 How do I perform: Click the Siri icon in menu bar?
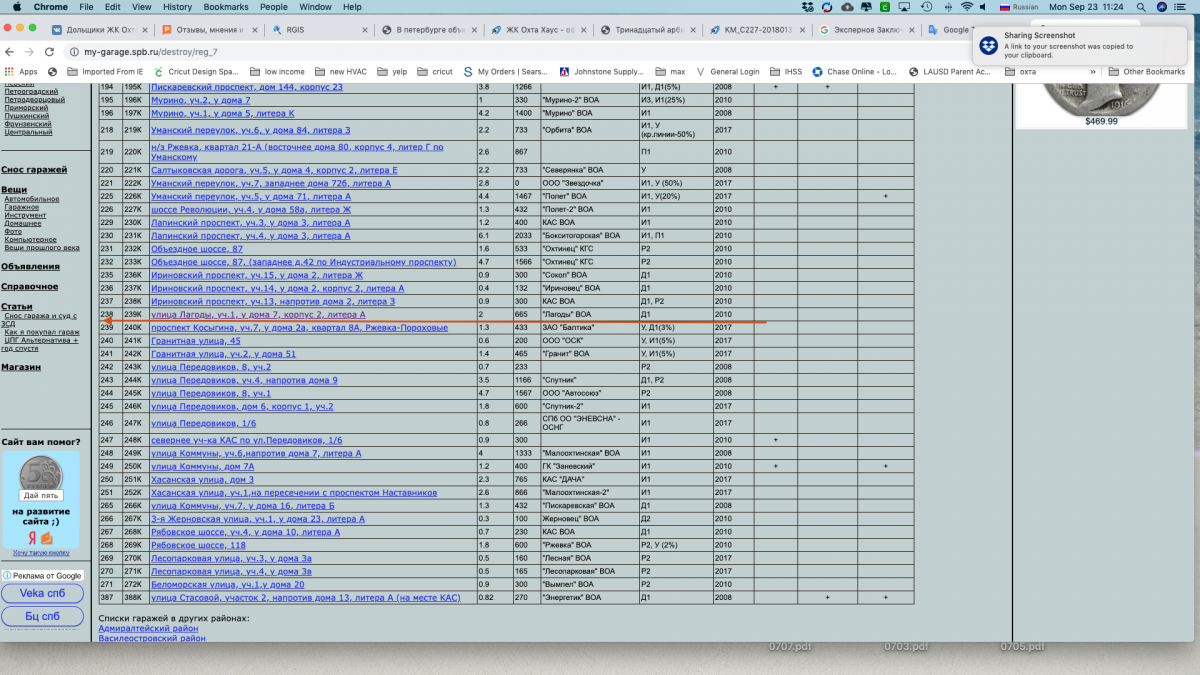1163,7
